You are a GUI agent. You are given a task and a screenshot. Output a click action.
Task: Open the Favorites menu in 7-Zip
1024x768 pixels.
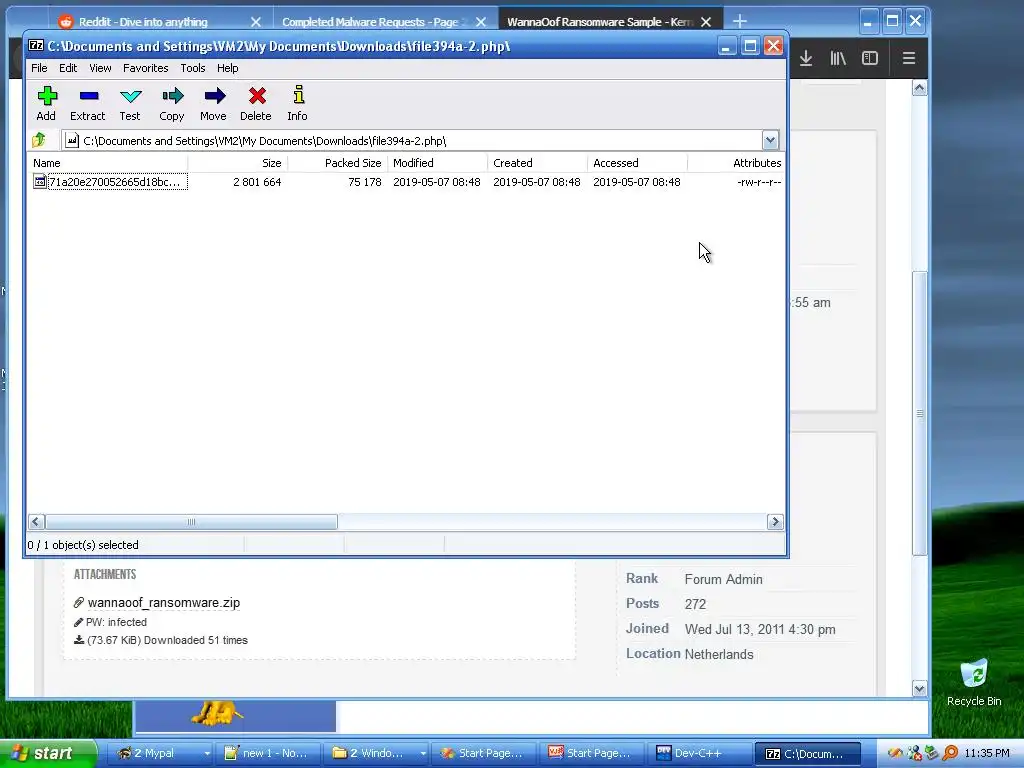146,68
